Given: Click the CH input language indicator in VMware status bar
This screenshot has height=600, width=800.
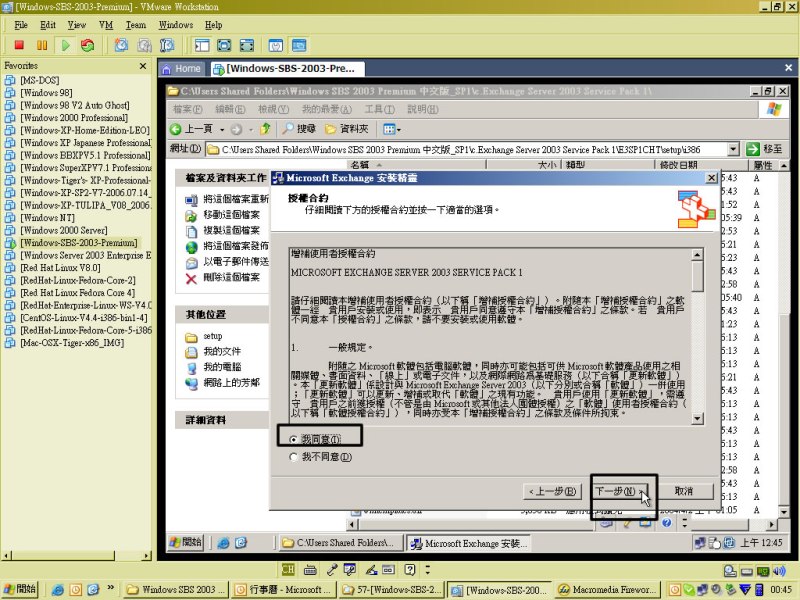Looking at the screenshot, I should point(288,569).
